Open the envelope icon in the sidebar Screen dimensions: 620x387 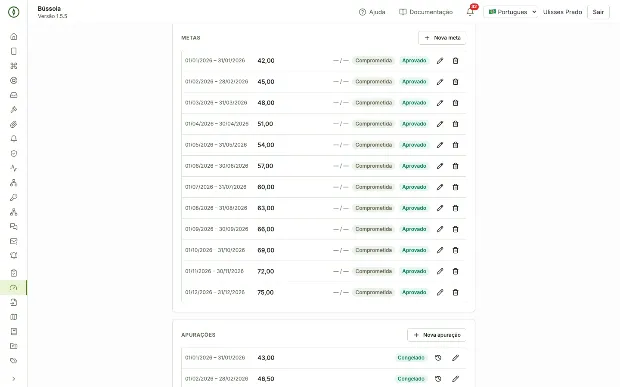pyautogui.click(x=13, y=241)
